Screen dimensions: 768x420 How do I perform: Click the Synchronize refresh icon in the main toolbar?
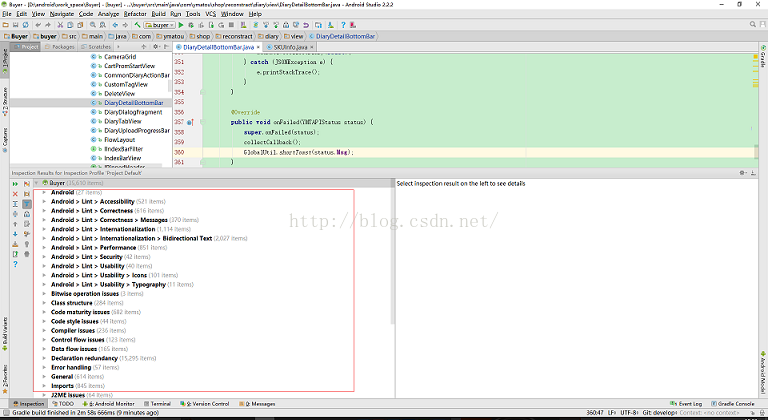tap(25, 25)
